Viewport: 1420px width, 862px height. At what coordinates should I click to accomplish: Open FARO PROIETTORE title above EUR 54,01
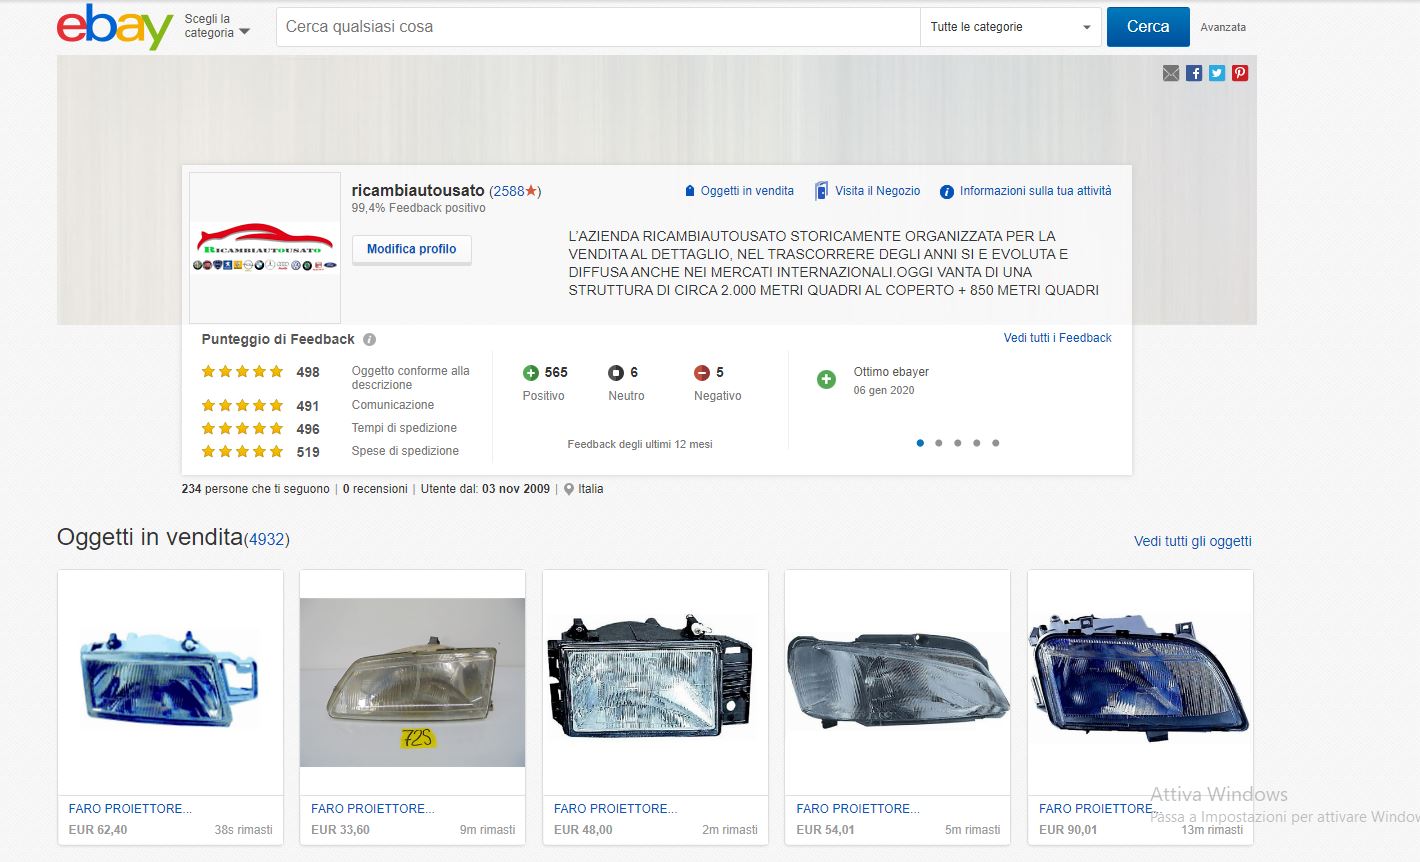tap(858, 808)
